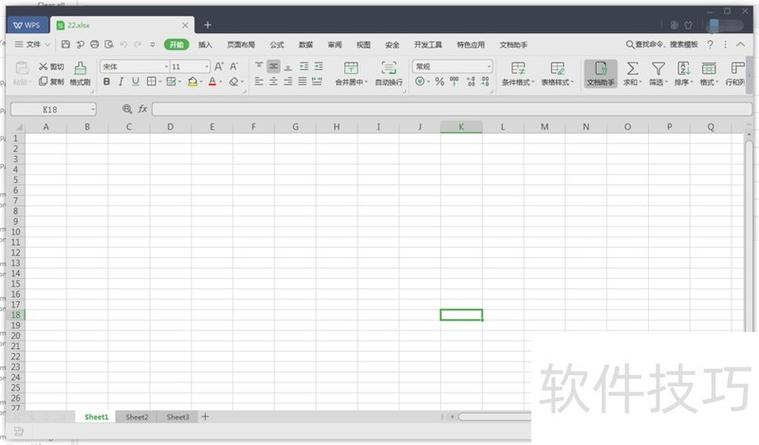Image resolution: width=759 pixels, height=445 pixels.
Task: Click the help question mark icon
Action: click(x=710, y=45)
